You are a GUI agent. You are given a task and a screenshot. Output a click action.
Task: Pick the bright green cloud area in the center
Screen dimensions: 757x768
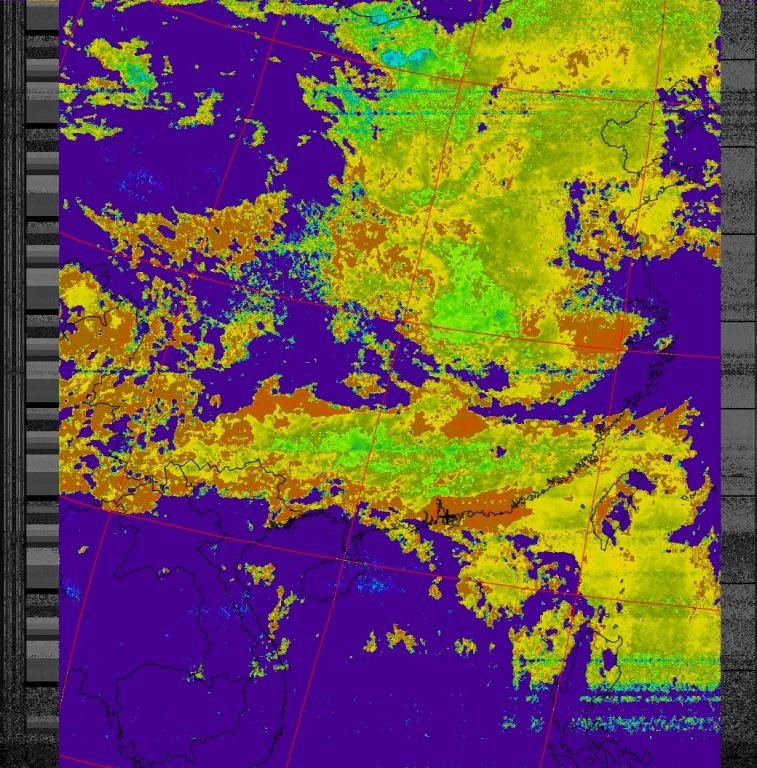coord(470,300)
